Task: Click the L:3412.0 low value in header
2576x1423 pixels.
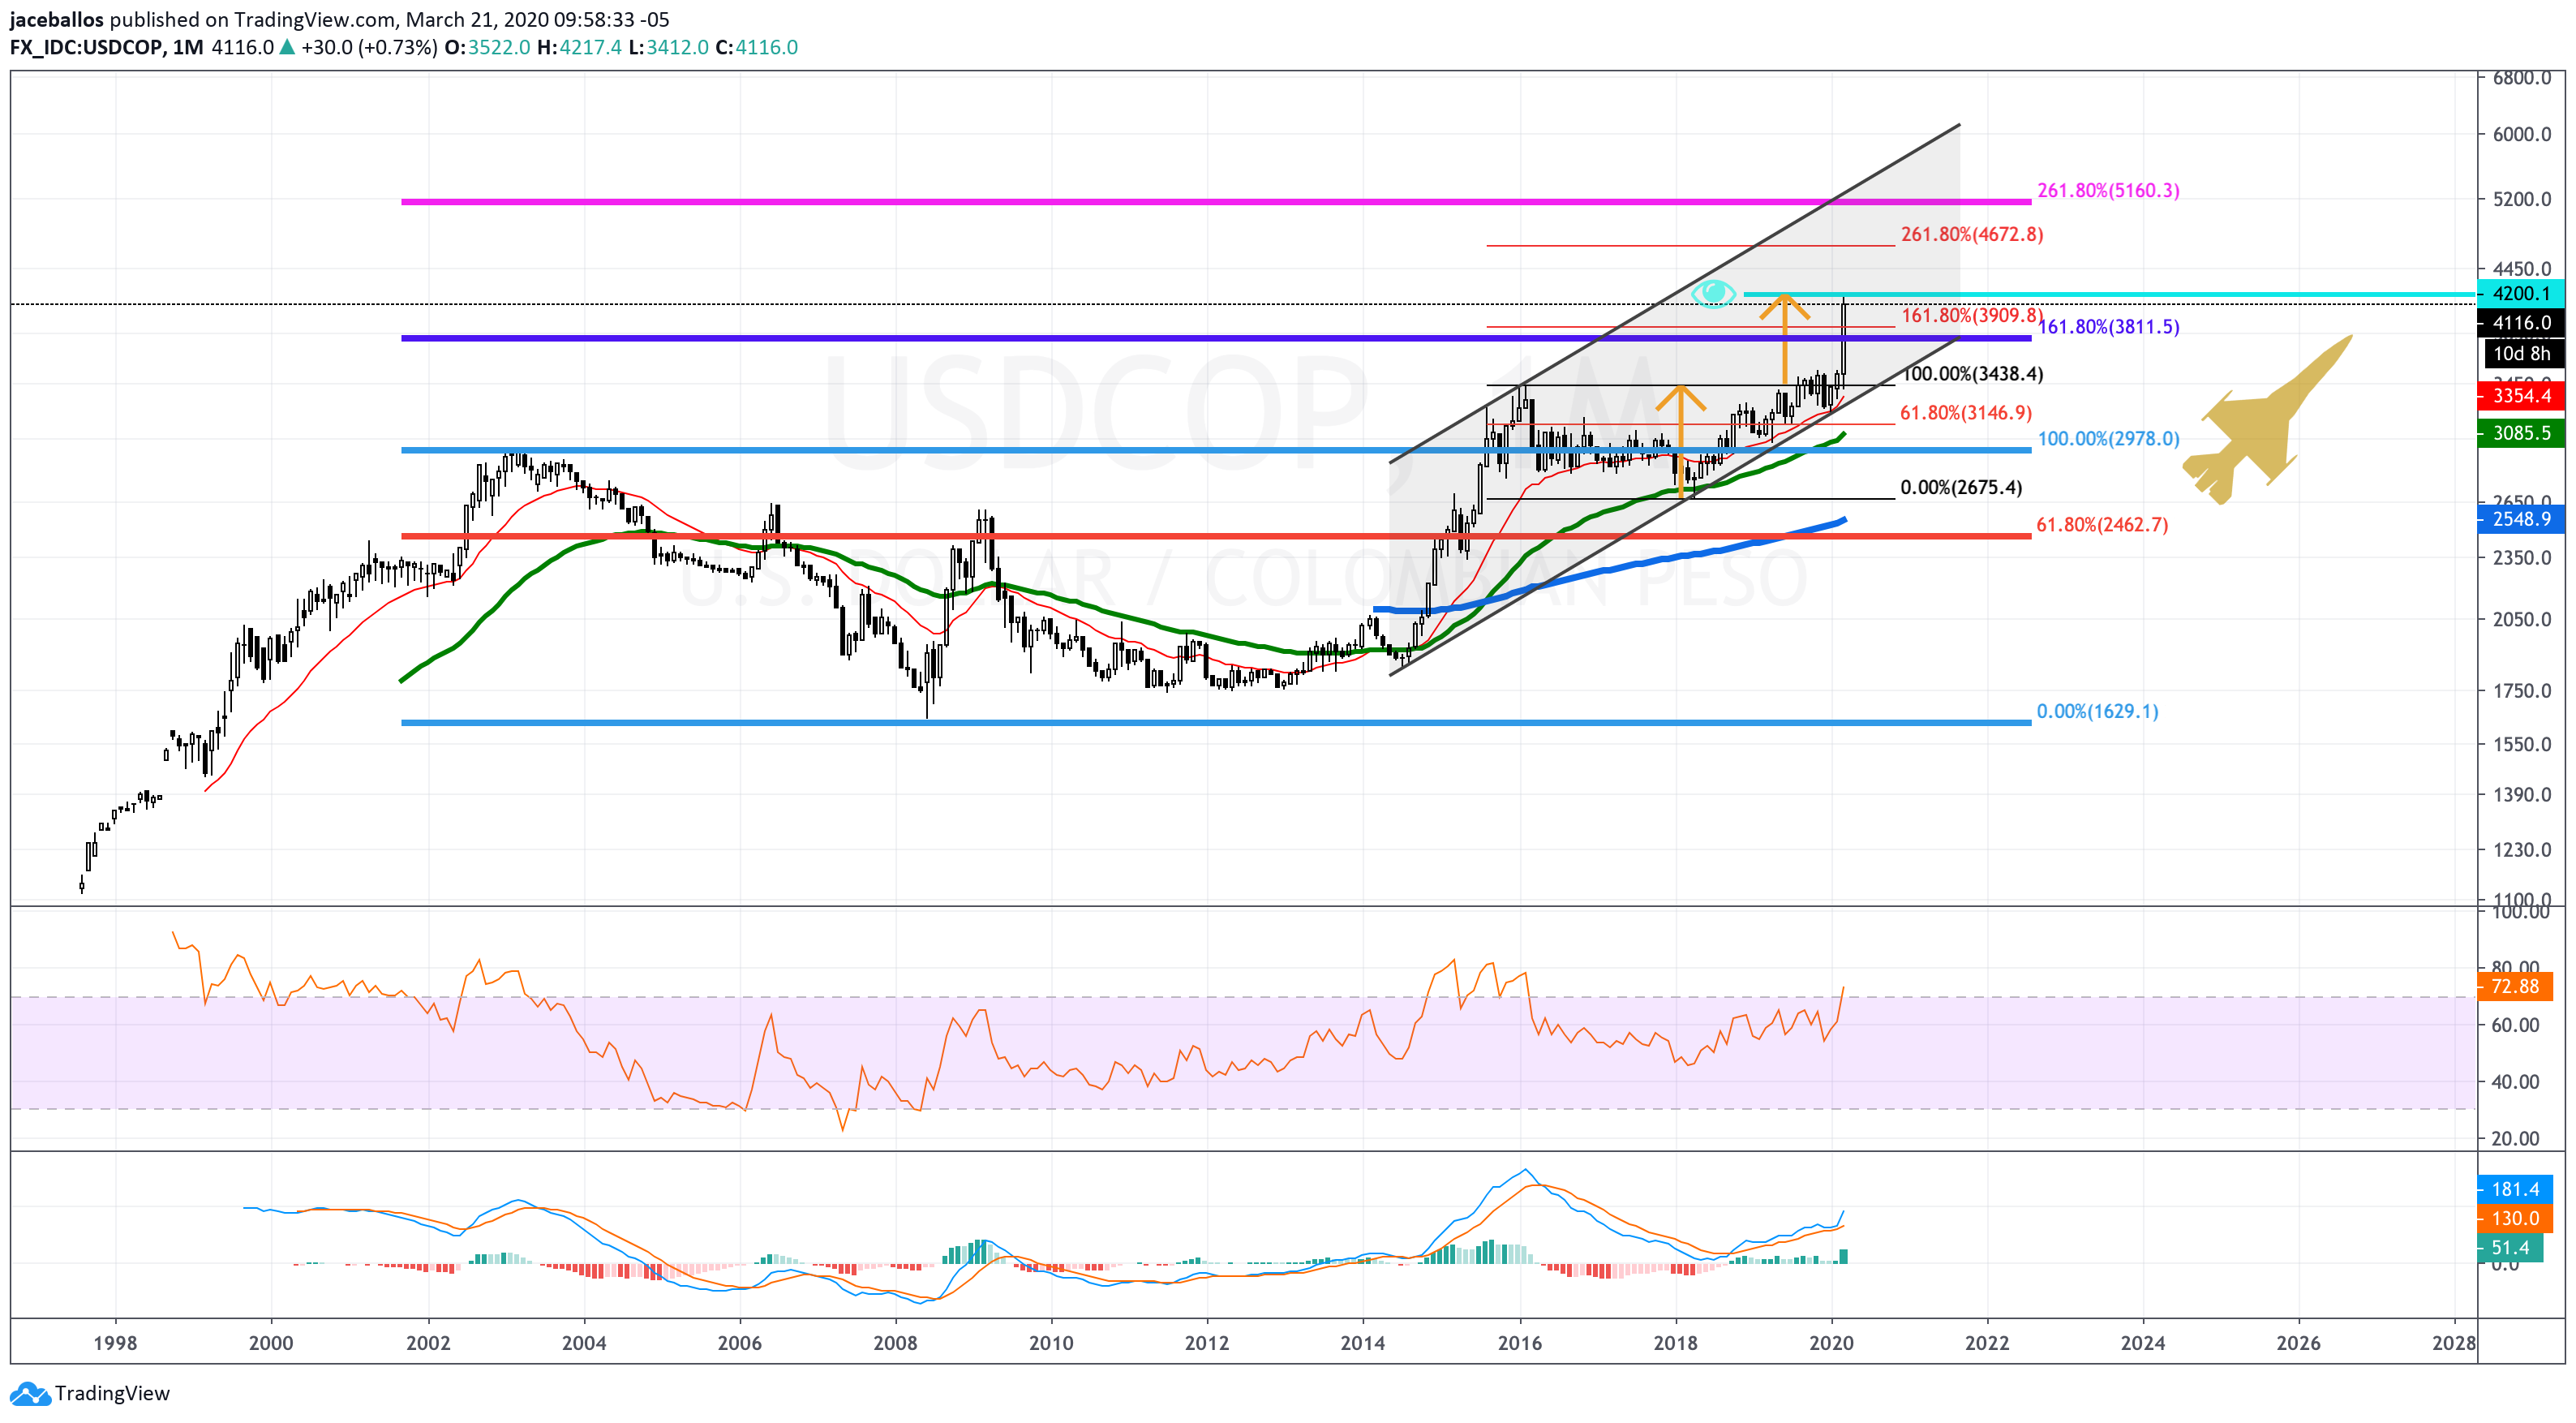Action: click(x=668, y=47)
